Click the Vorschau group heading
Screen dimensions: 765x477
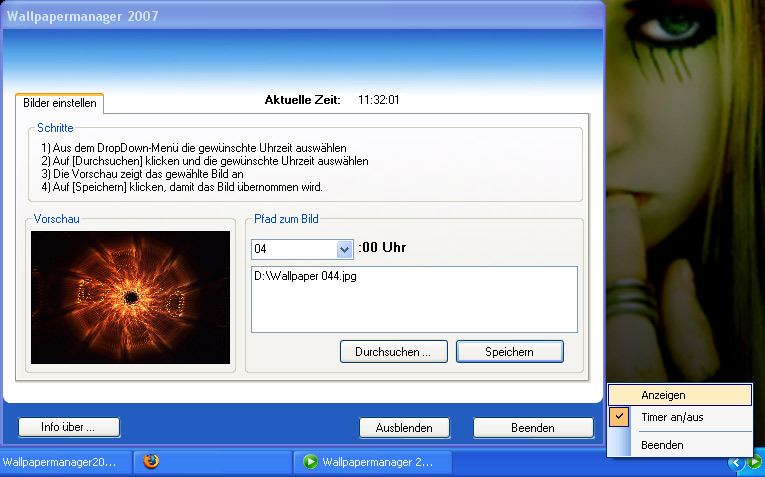point(56,219)
